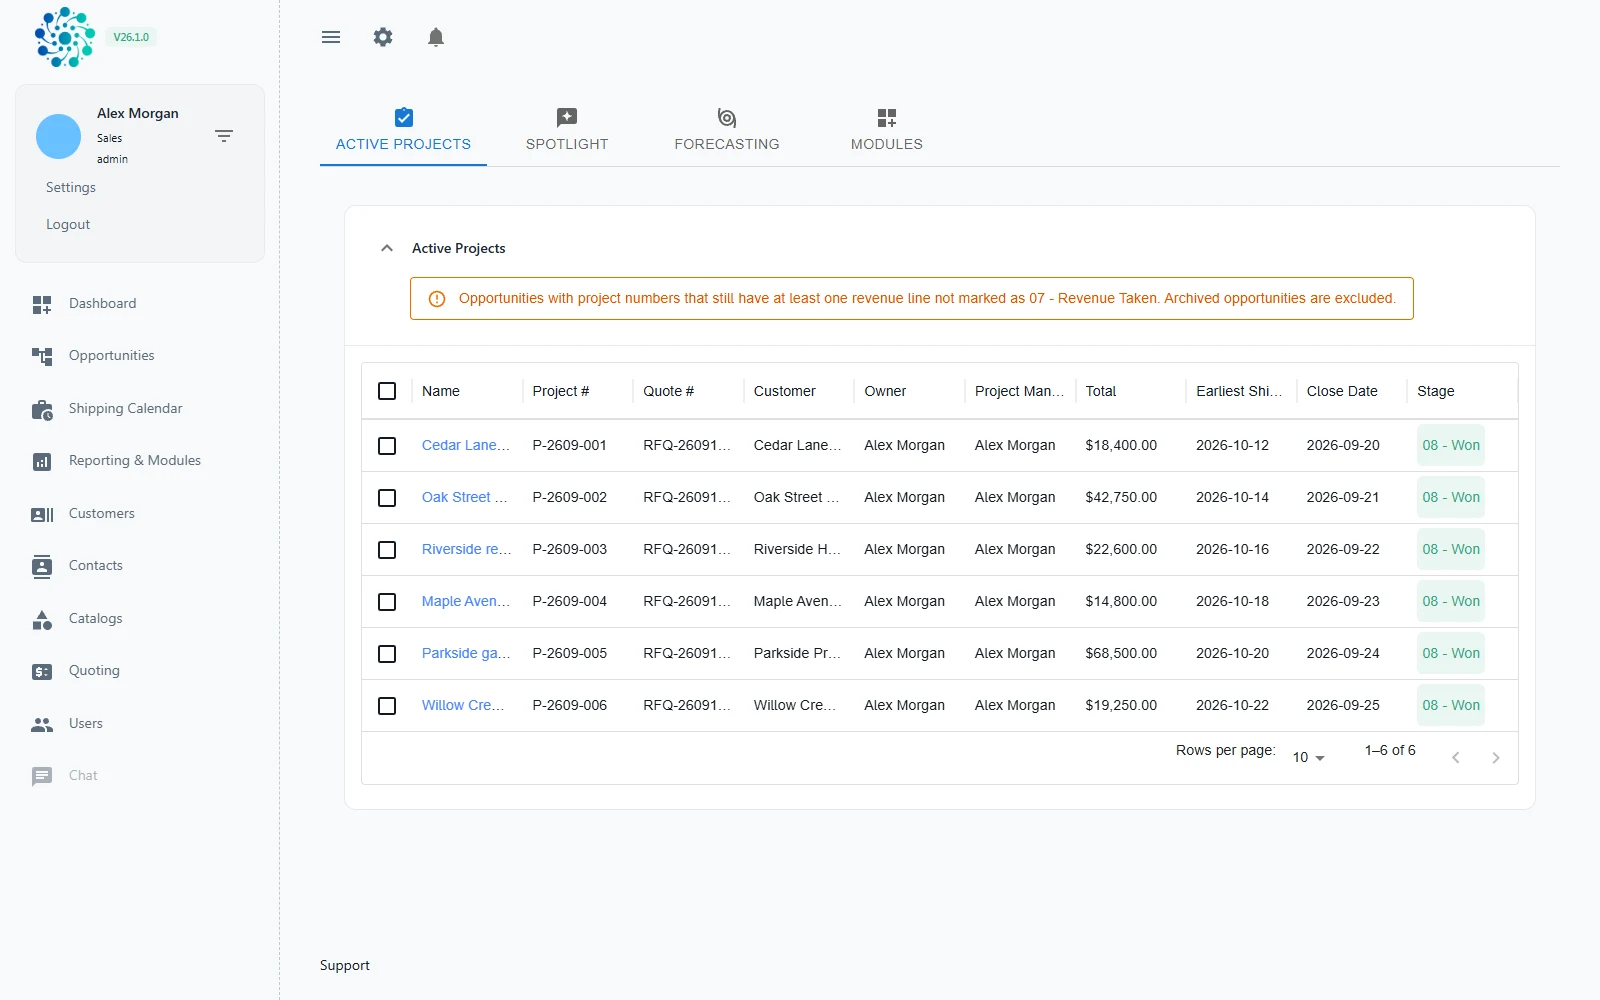Screen dimensions: 1600x1000
Task: Open Opportunities from the sidebar
Action: pos(111,355)
